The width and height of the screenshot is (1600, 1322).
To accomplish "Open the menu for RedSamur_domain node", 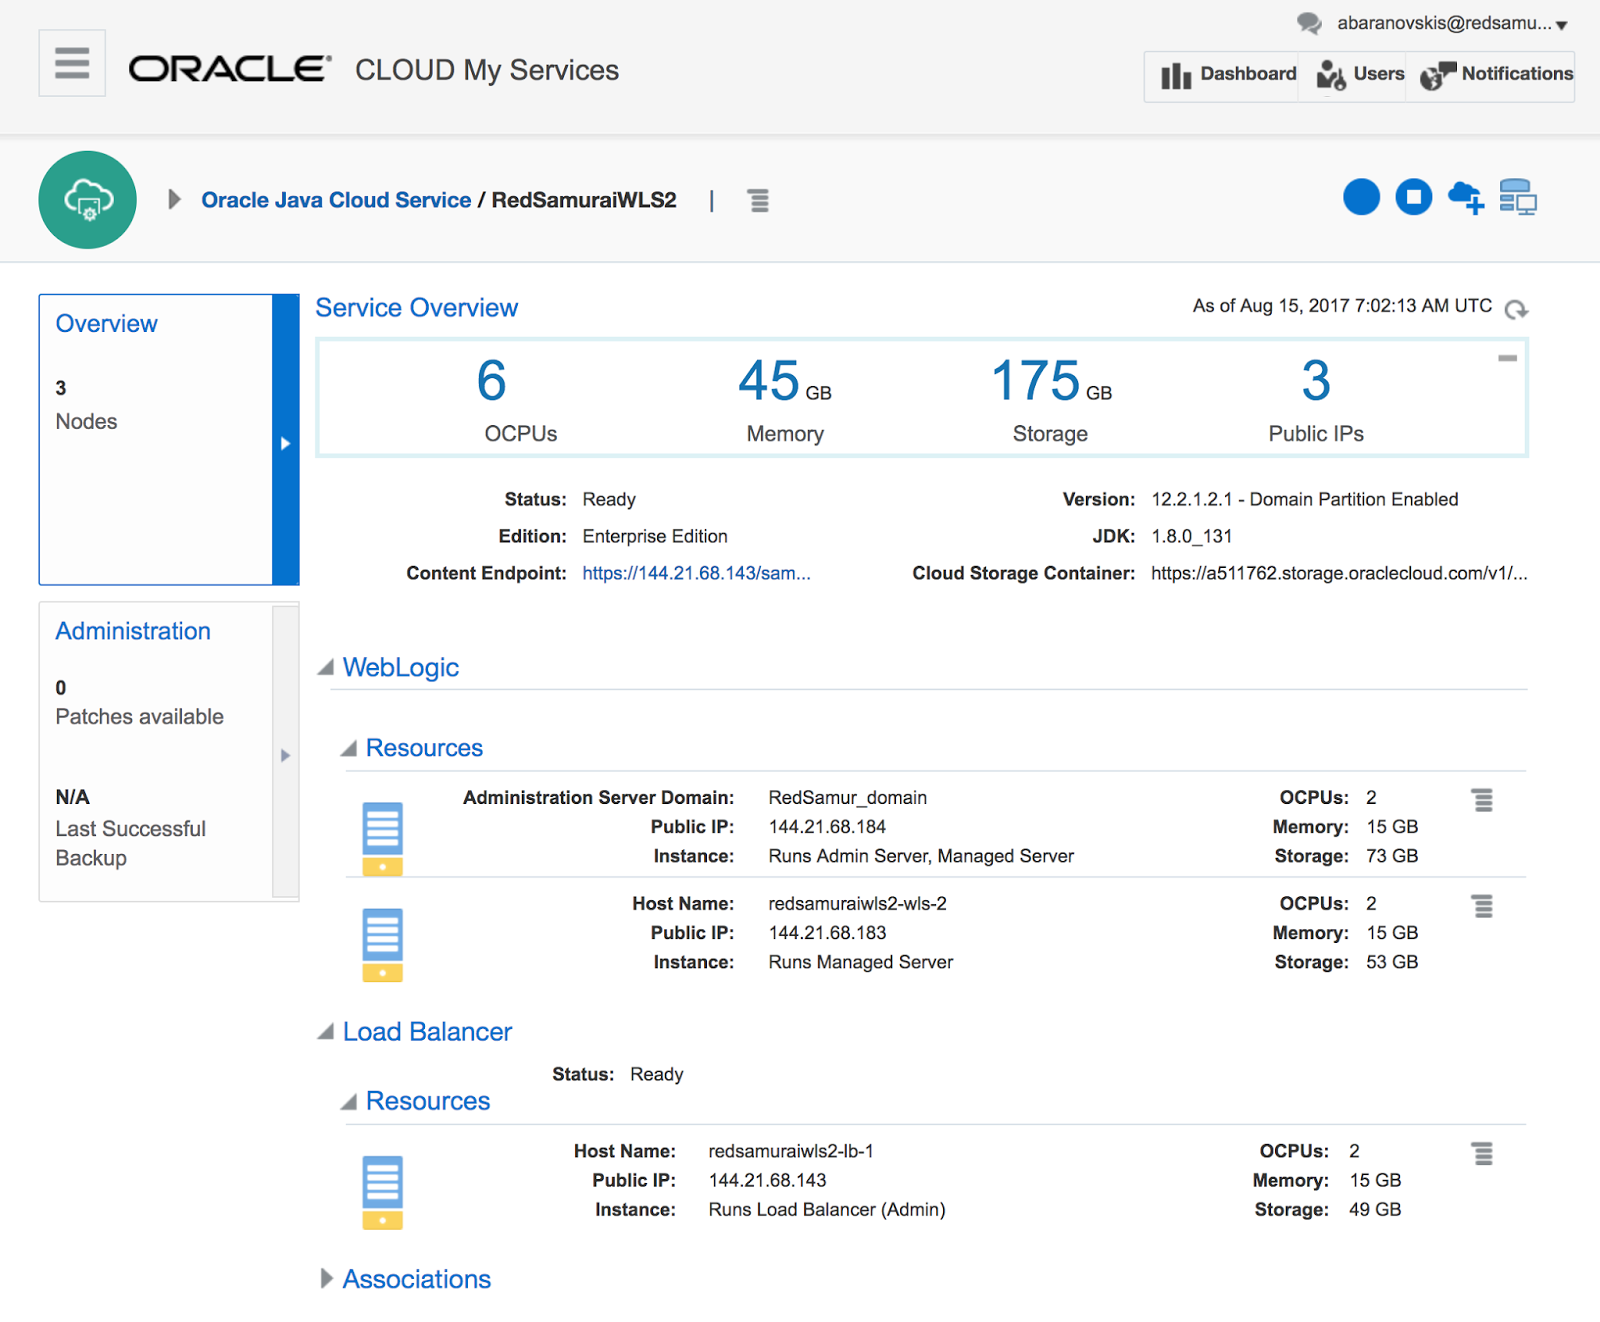I will pos(1483,799).
